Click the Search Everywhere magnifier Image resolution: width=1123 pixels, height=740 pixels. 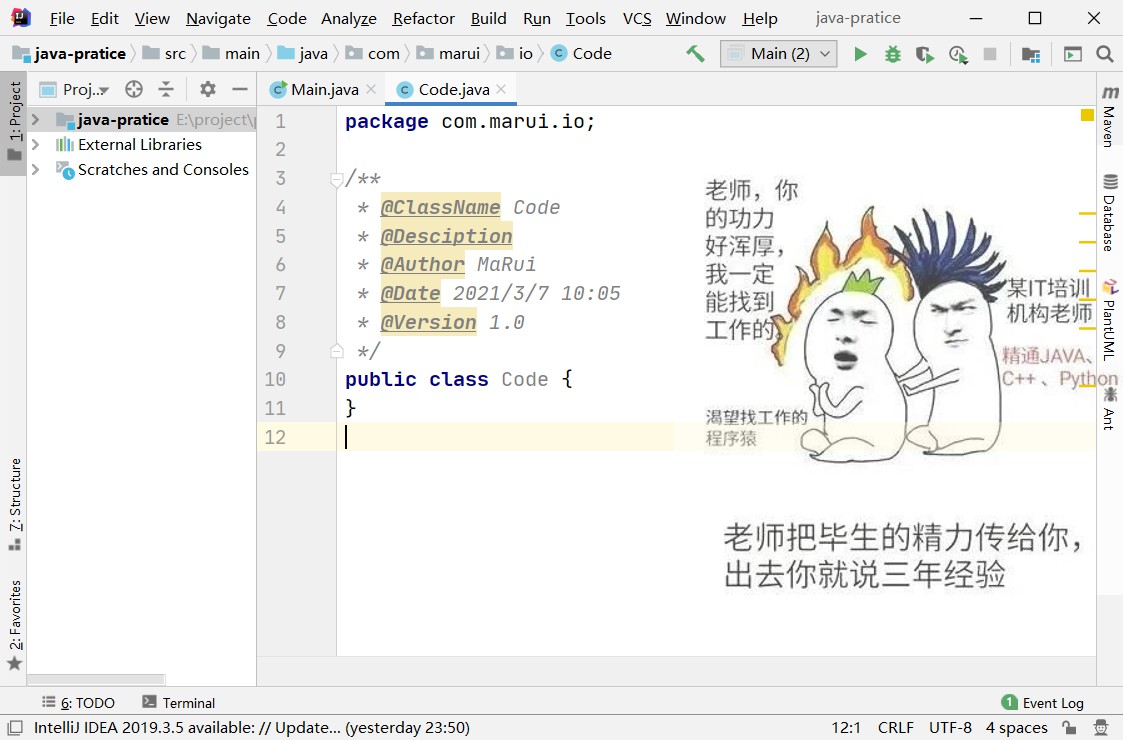[x=1104, y=54]
